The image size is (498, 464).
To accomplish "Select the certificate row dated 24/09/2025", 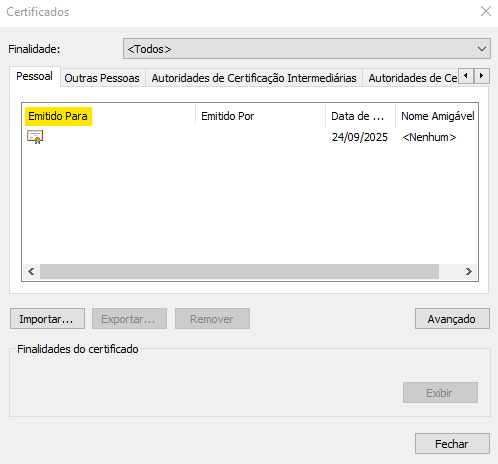I will [250, 137].
